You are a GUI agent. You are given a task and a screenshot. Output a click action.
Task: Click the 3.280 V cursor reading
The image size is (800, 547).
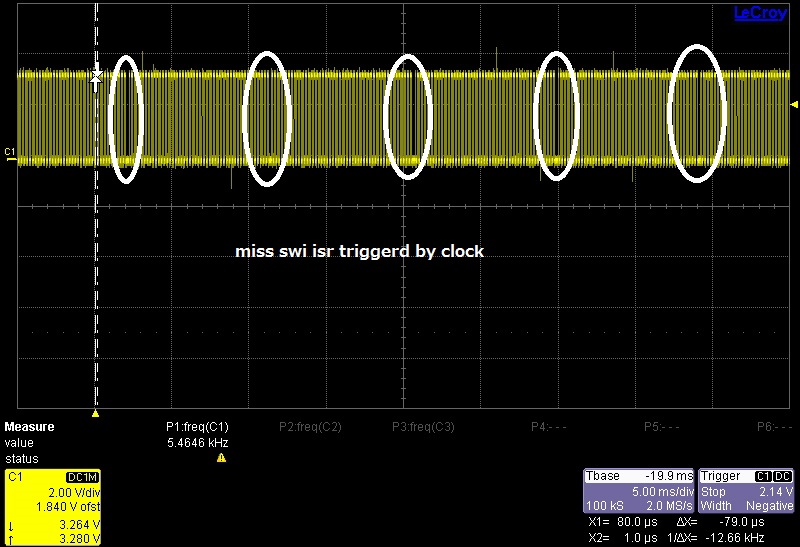click(80, 539)
